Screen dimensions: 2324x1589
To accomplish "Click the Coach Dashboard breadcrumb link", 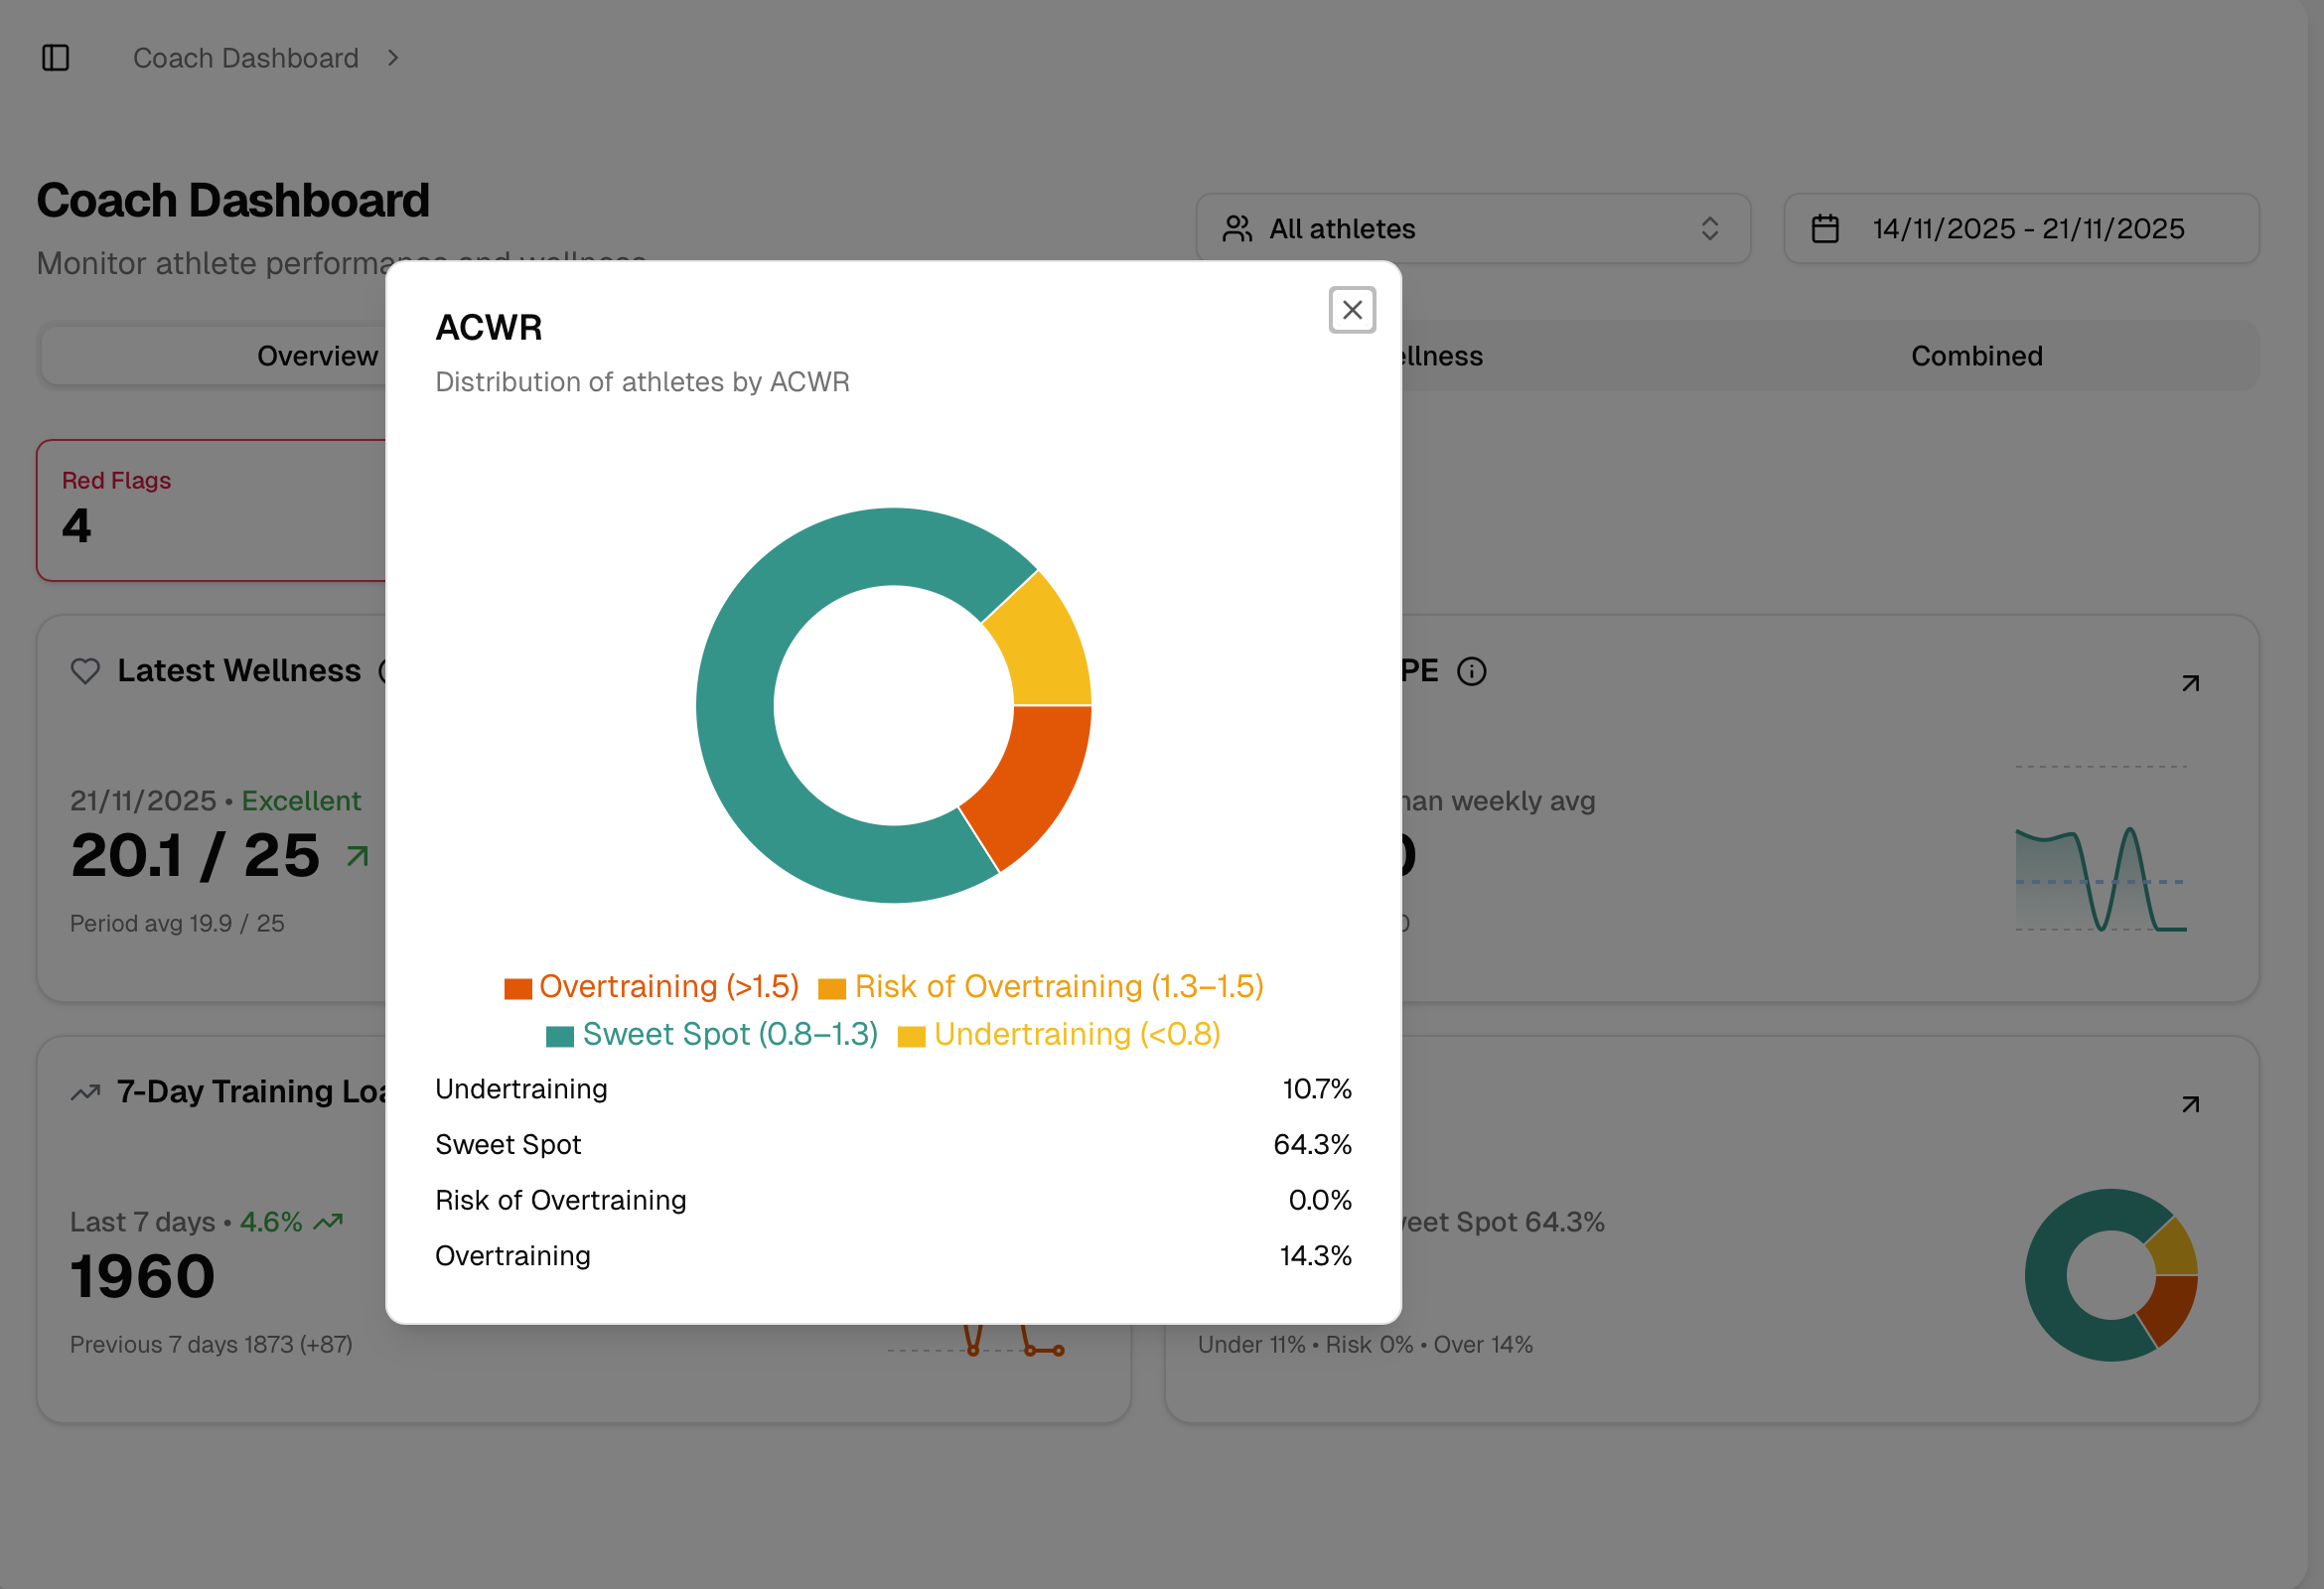I will (x=246, y=58).
